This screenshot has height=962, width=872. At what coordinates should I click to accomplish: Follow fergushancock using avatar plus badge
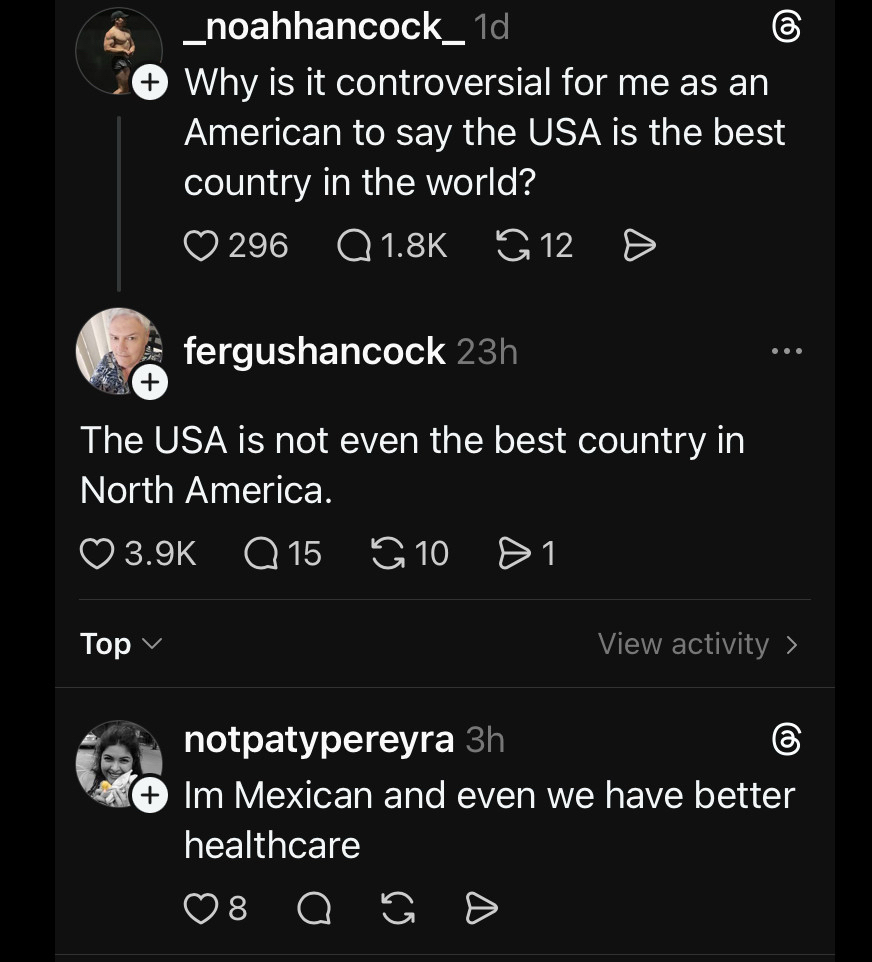tap(149, 381)
